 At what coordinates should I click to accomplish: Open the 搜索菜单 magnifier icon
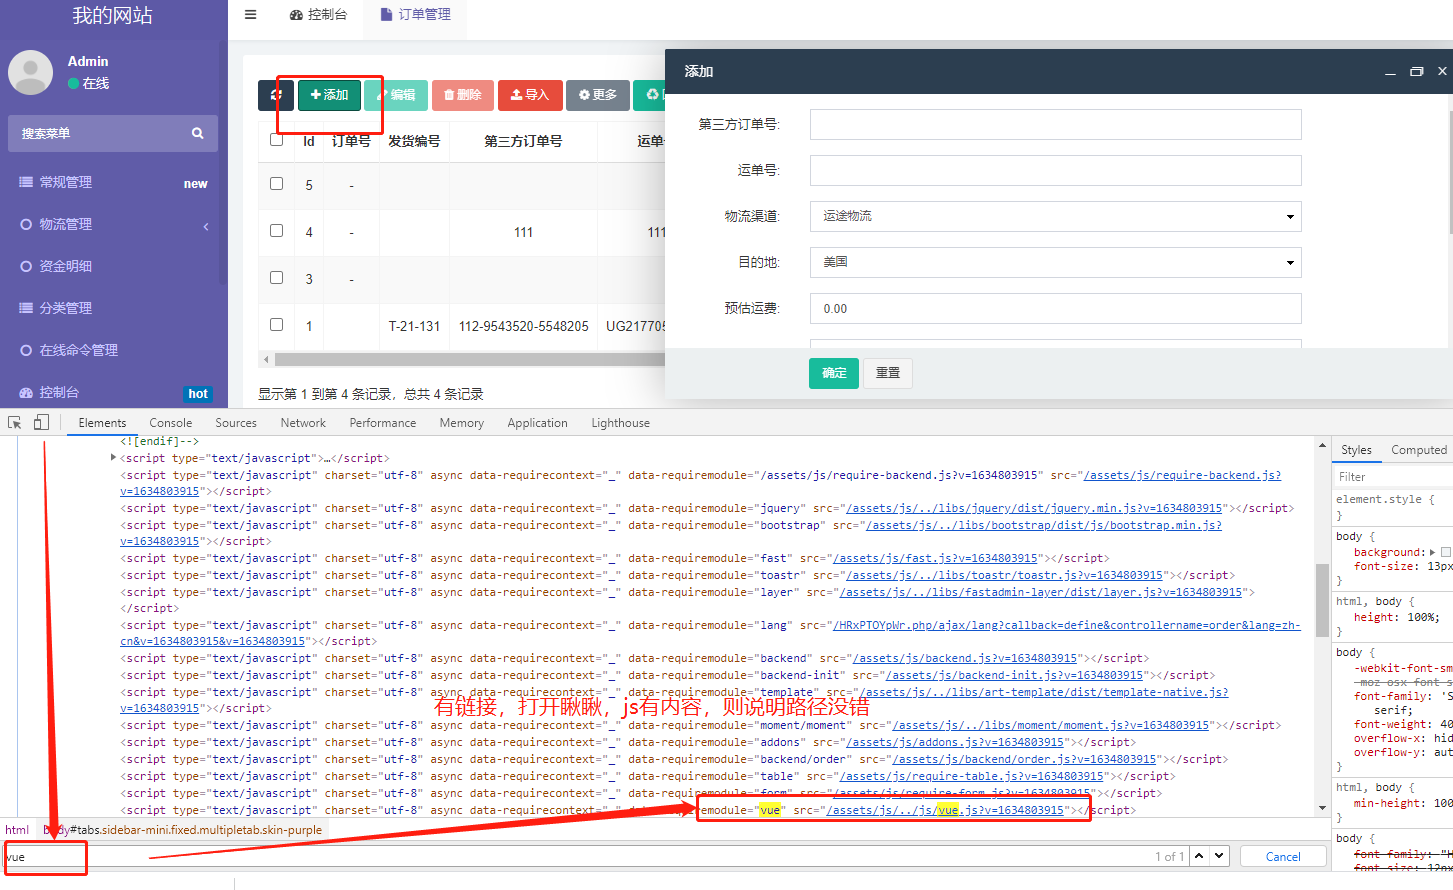click(x=197, y=133)
